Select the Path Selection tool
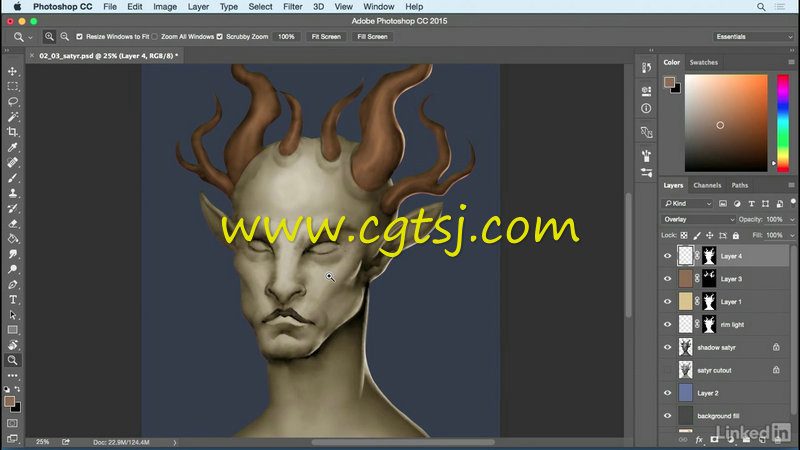The image size is (800, 450). pyautogui.click(x=13, y=315)
